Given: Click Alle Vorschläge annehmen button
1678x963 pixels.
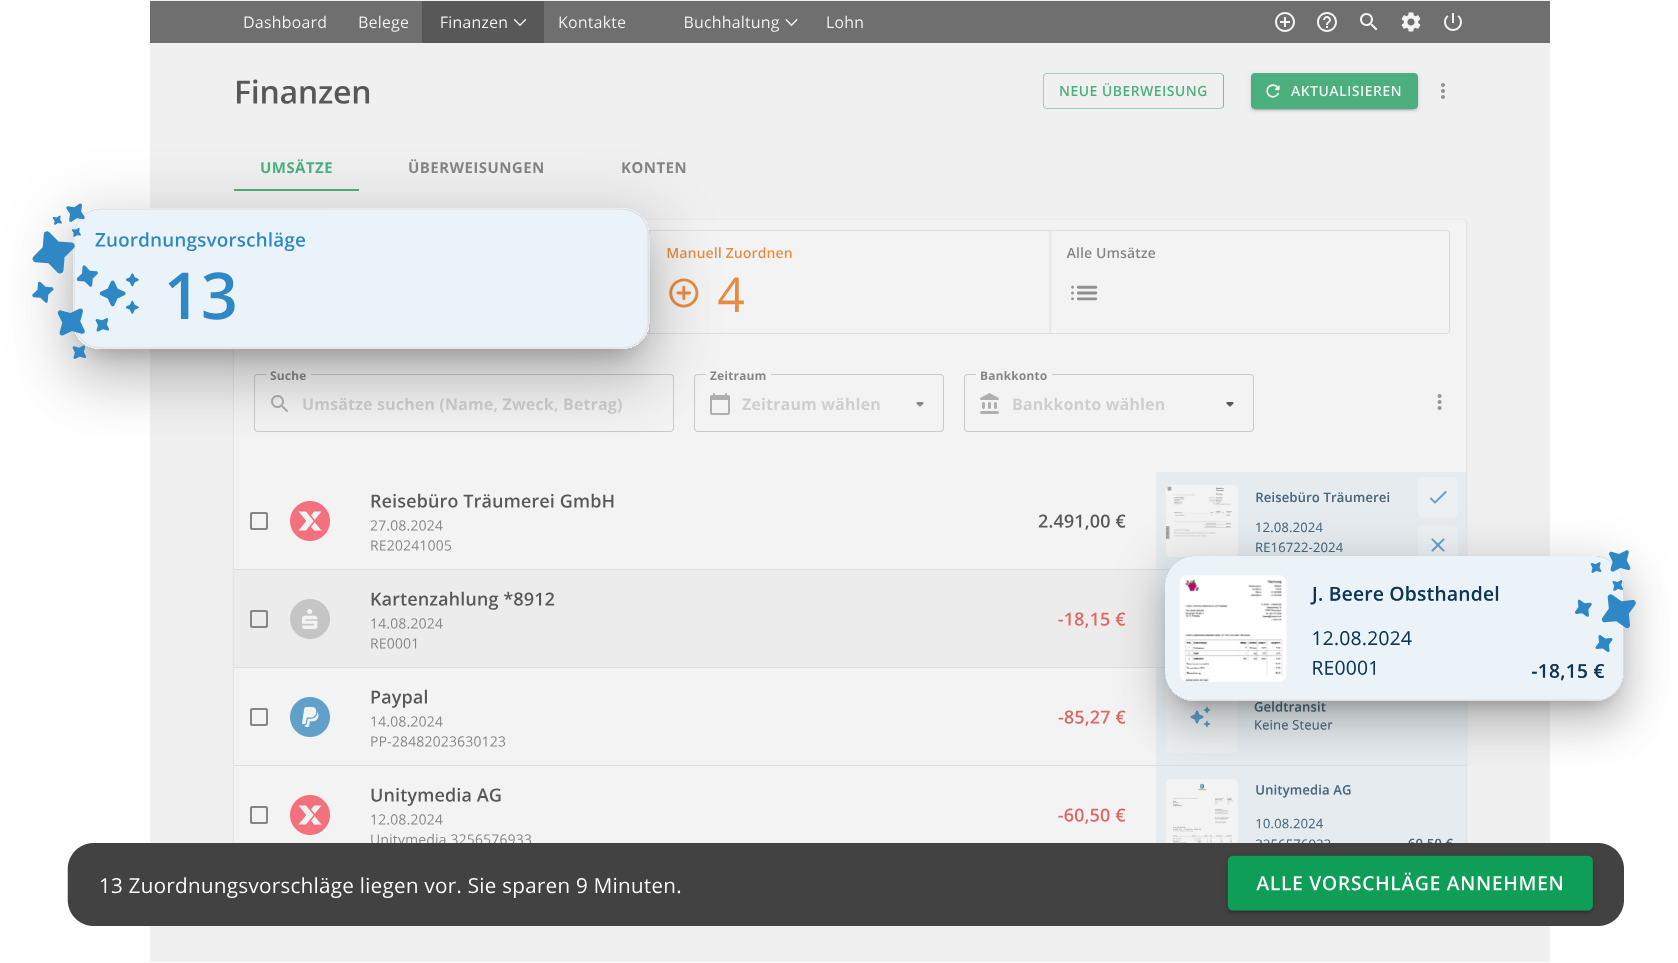Looking at the screenshot, I should coord(1410,884).
